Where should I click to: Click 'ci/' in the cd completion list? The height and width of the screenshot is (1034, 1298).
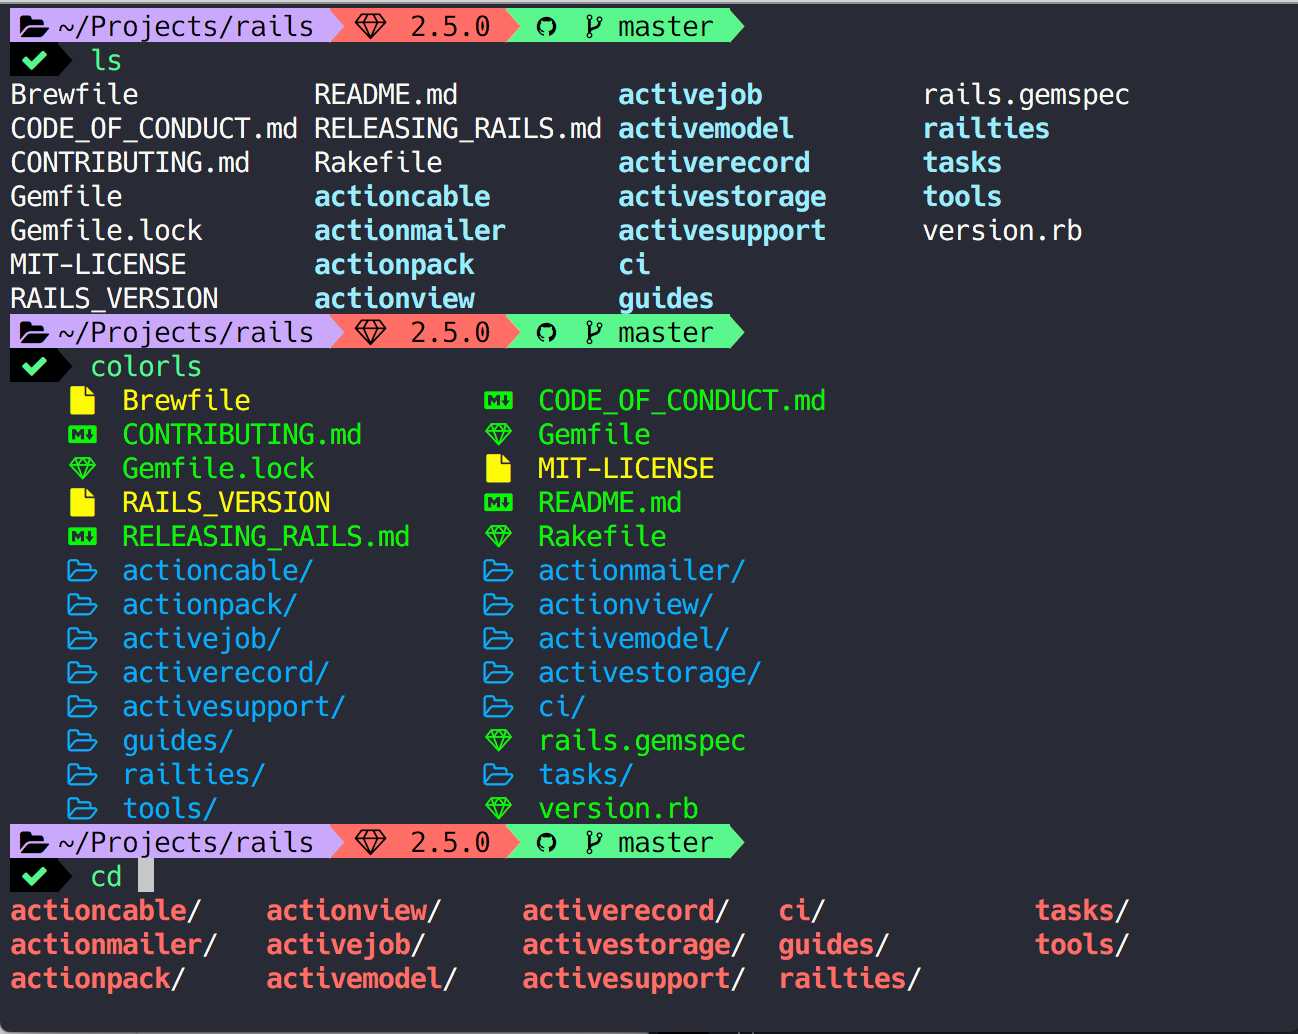[x=802, y=911]
